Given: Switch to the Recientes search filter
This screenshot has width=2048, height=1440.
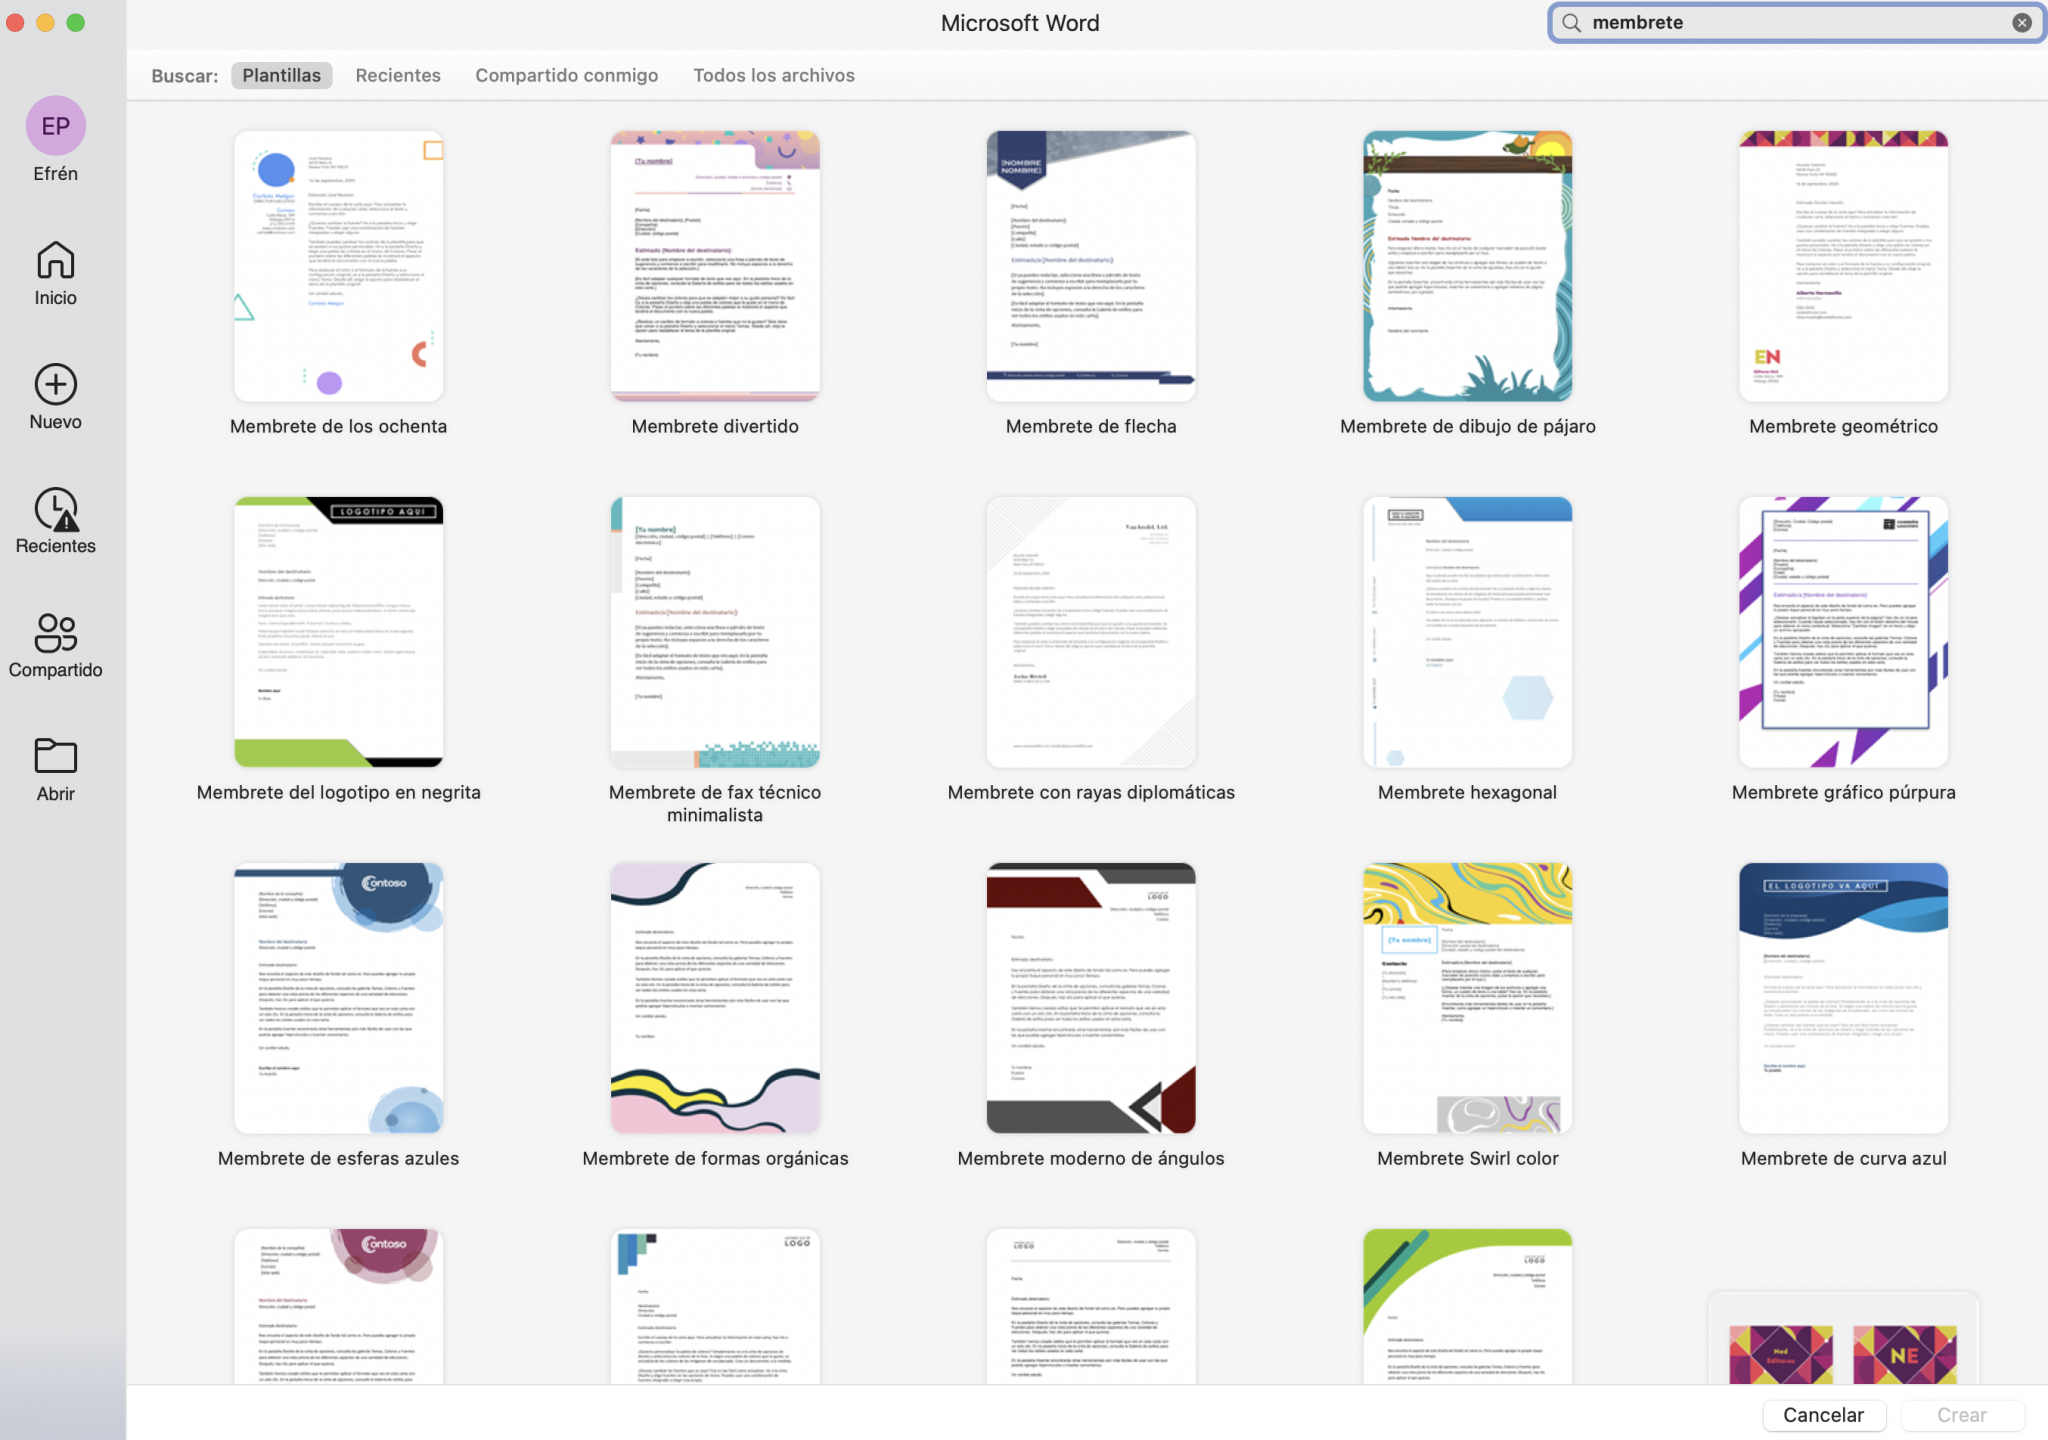Looking at the screenshot, I should (398, 75).
